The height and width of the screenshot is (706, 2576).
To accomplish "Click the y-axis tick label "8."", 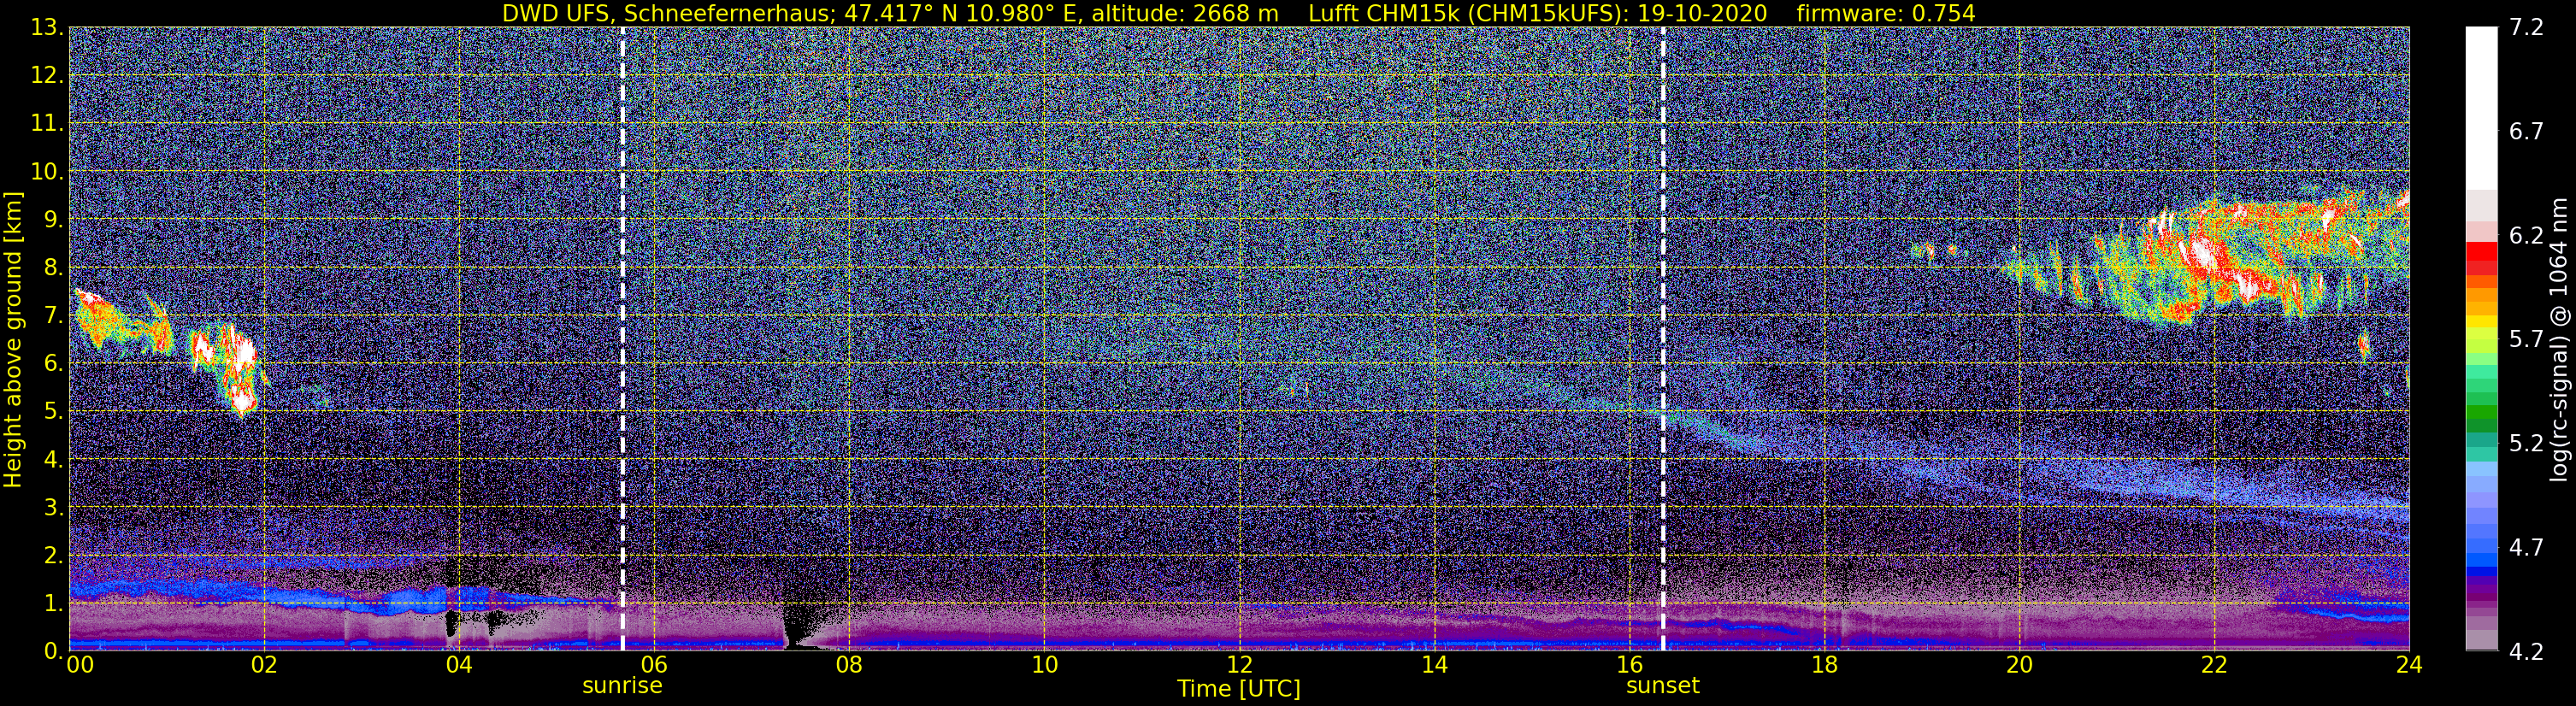I will pyautogui.click(x=53, y=268).
